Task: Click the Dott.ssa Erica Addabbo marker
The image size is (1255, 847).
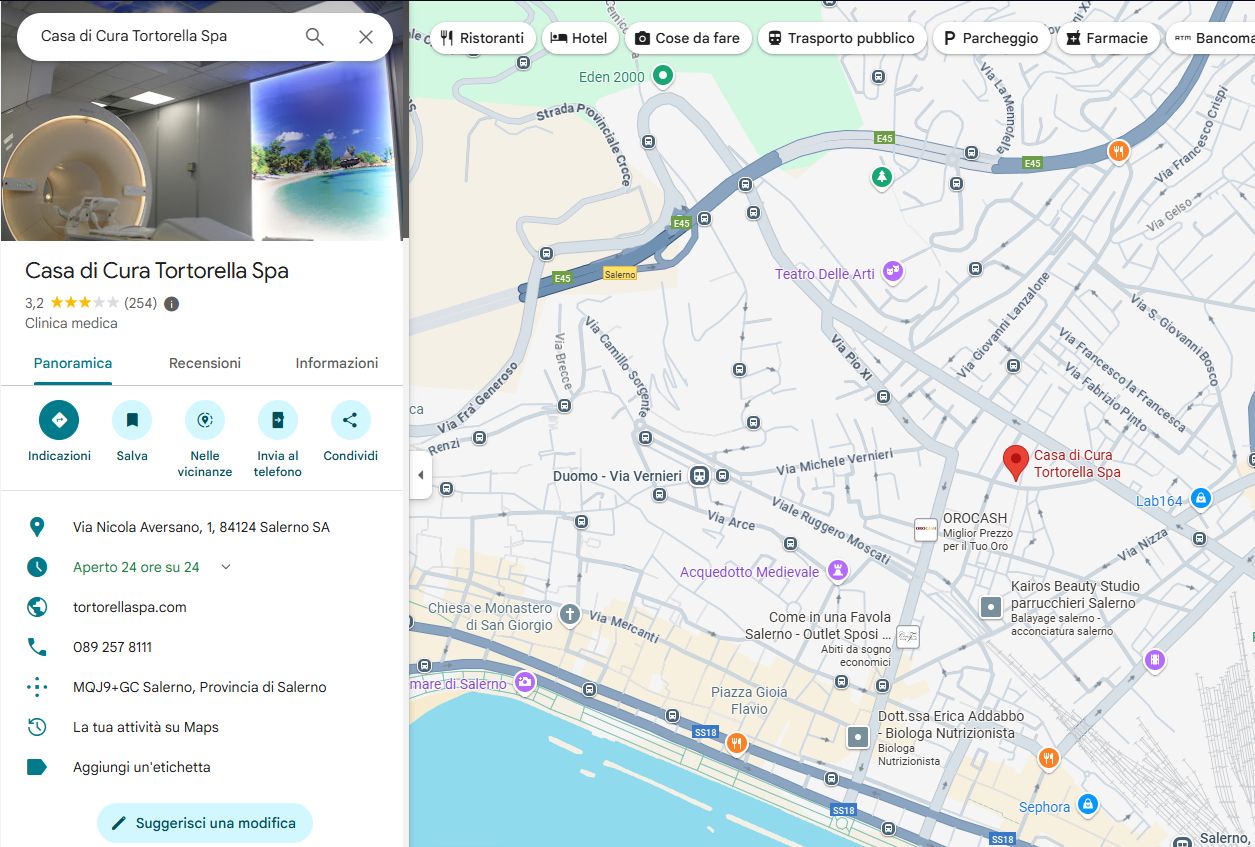Action: (x=858, y=737)
